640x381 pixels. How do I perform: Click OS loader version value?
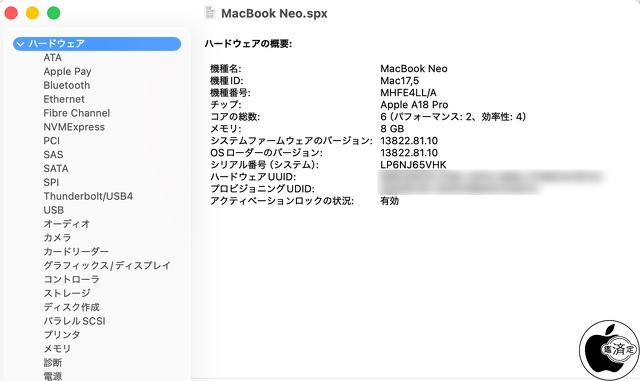pos(409,153)
